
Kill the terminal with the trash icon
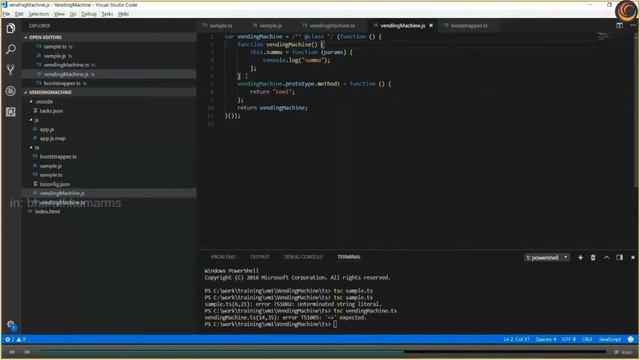click(x=593, y=258)
